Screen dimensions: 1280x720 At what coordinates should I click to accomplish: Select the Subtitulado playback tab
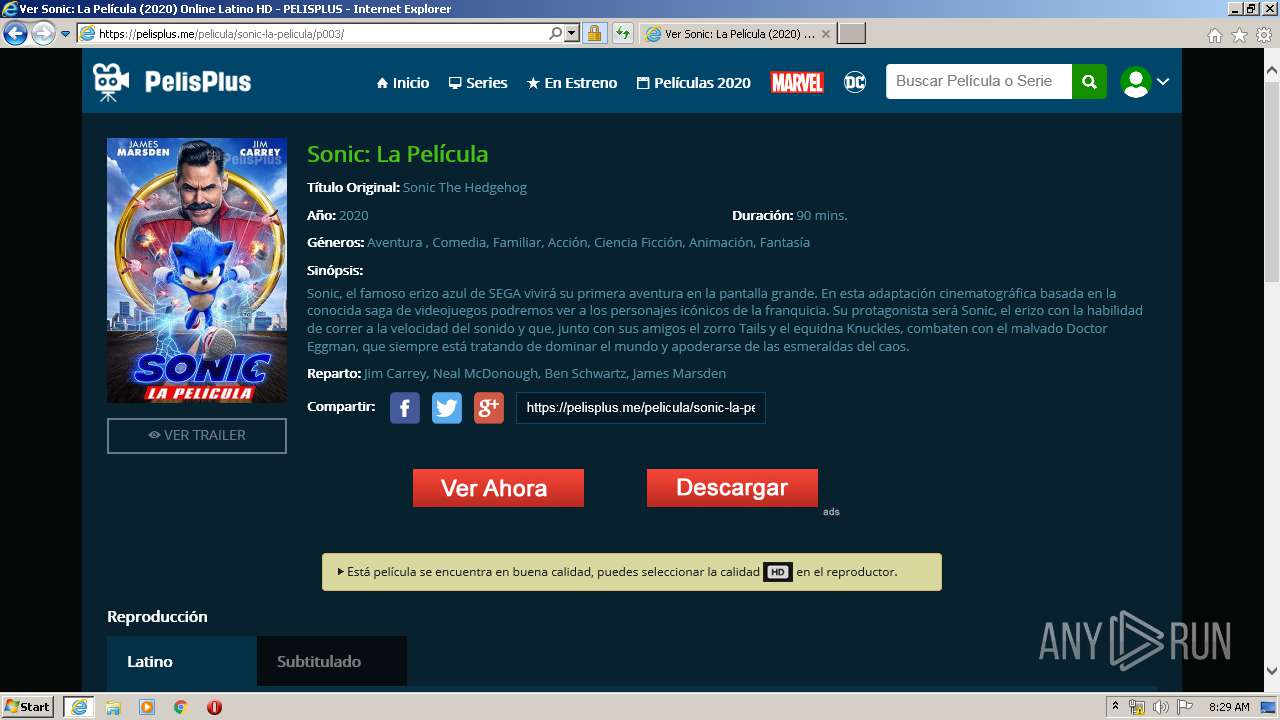point(332,661)
